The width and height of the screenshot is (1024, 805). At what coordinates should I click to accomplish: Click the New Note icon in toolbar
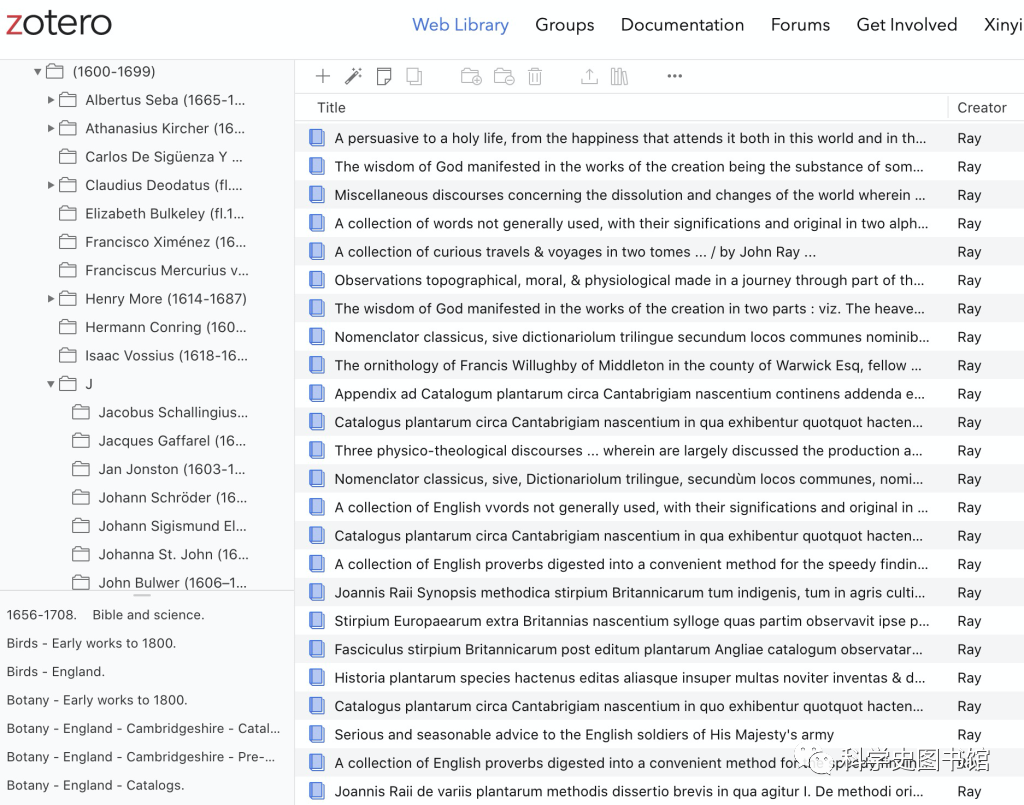[x=384, y=76]
